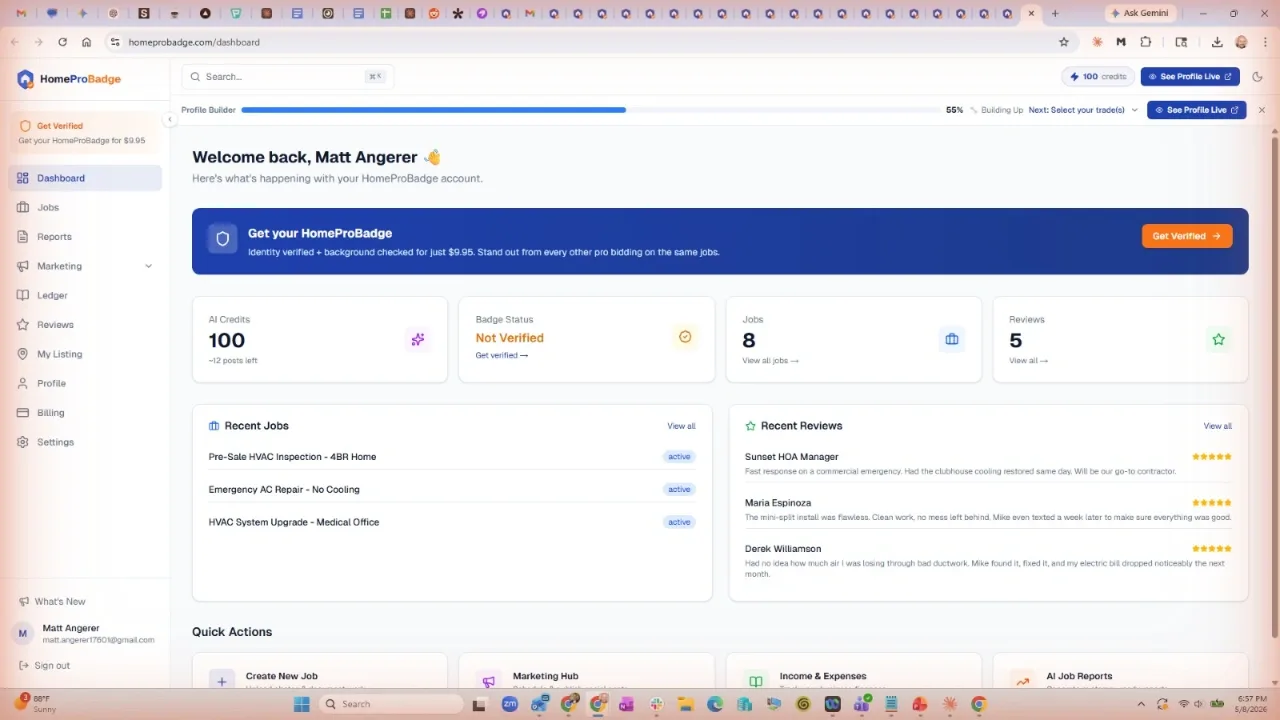This screenshot has width=1280, height=720.
Task: Click See Profile Live in Profile Builder bar
Action: (x=1196, y=110)
